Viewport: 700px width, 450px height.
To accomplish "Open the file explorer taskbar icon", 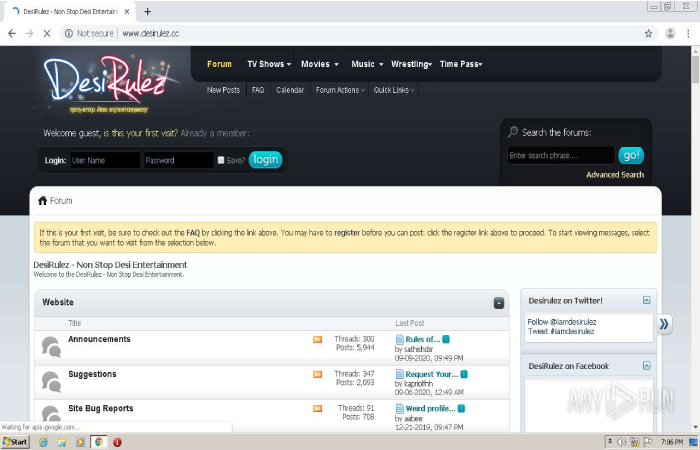I will [x=62, y=442].
